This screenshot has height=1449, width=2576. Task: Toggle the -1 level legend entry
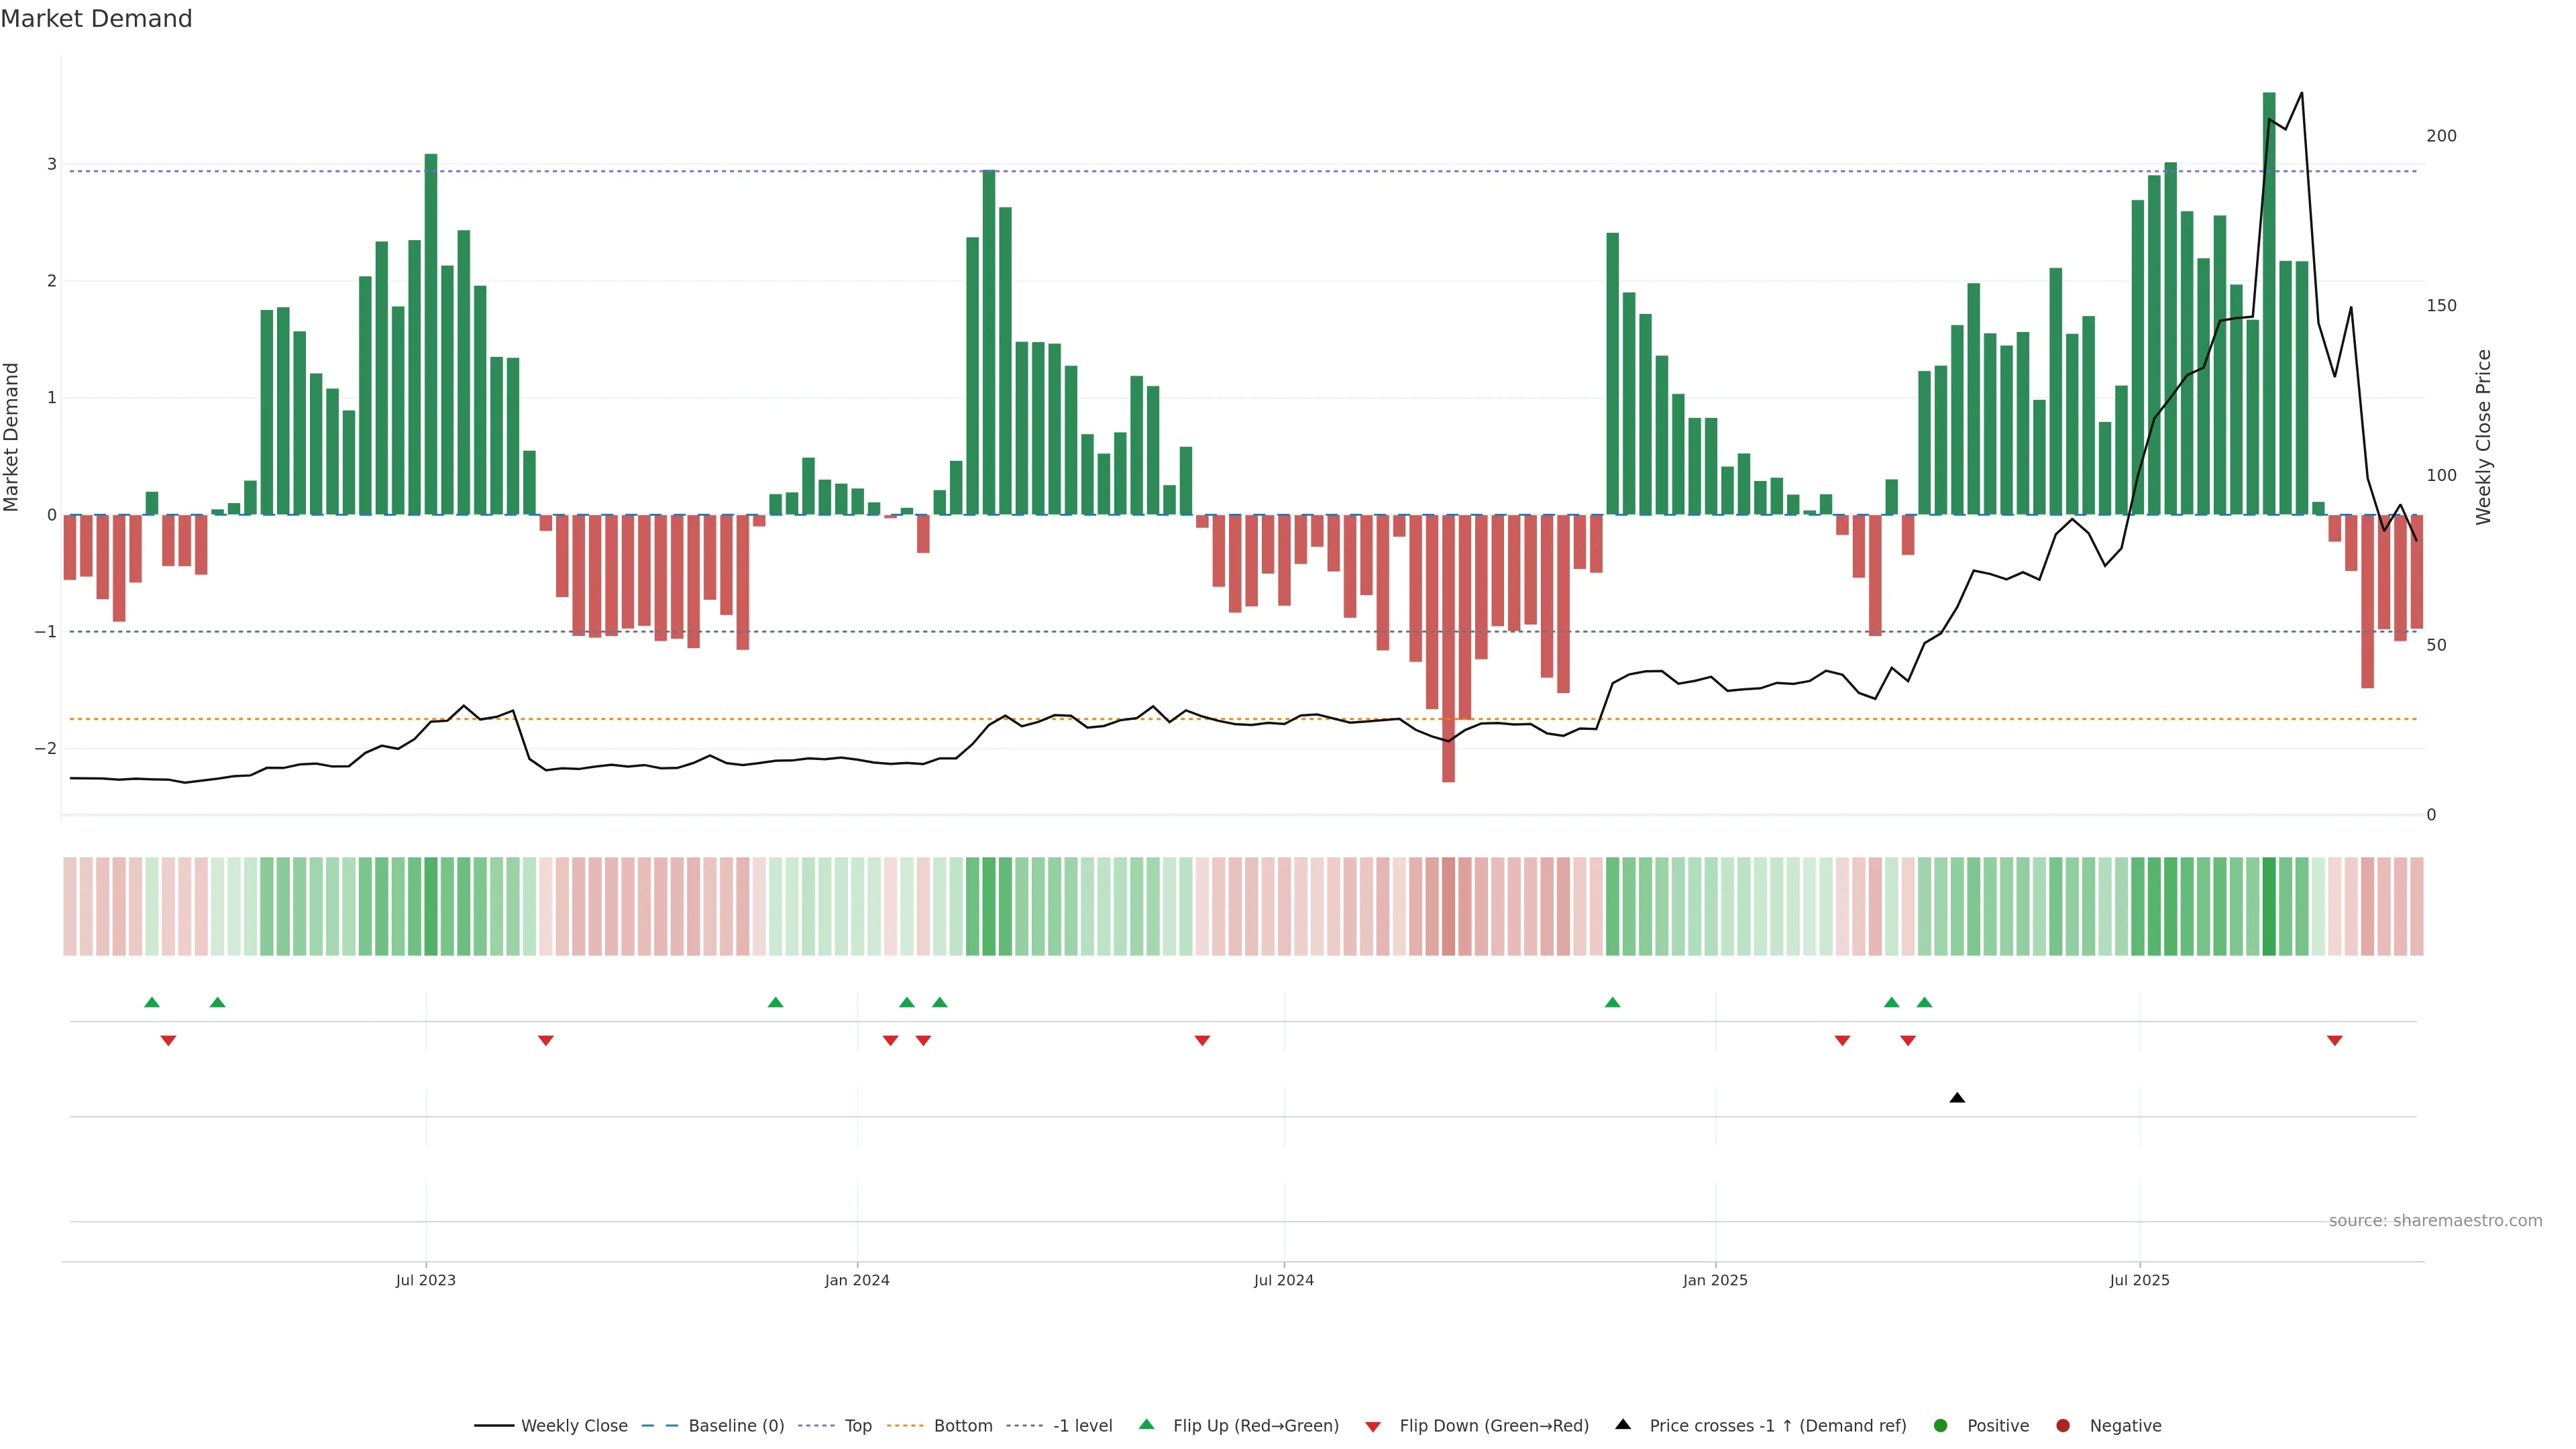[1082, 1425]
